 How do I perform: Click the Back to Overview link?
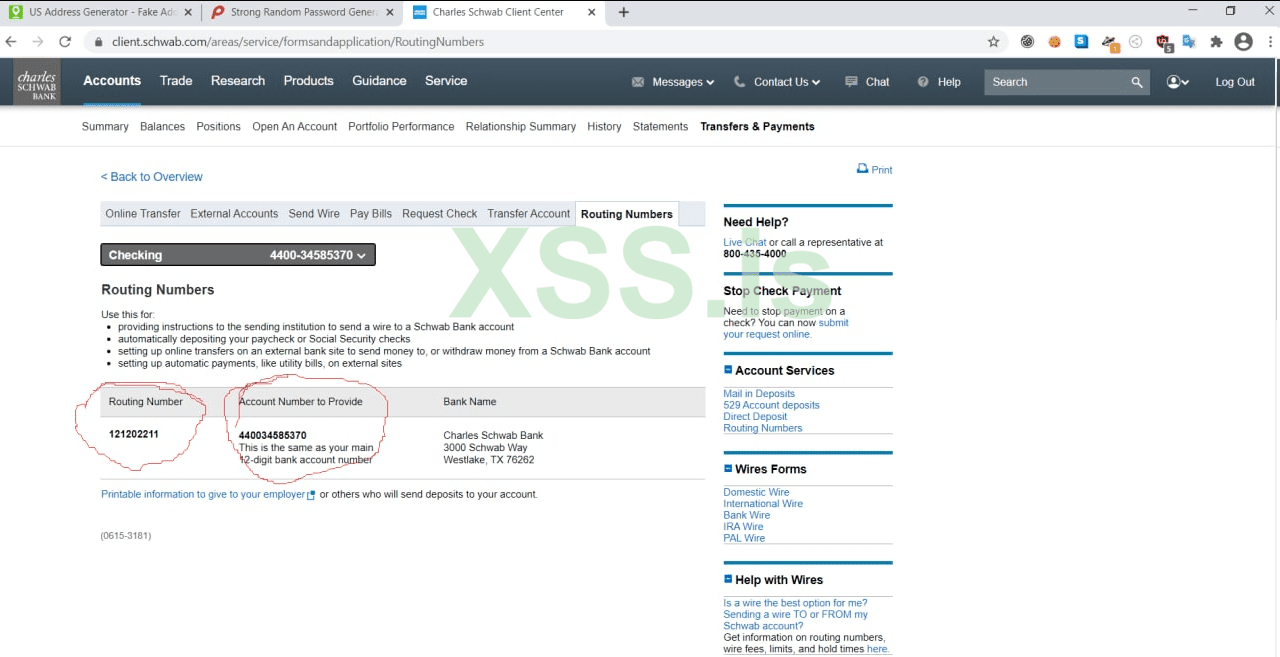coord(151,177)
